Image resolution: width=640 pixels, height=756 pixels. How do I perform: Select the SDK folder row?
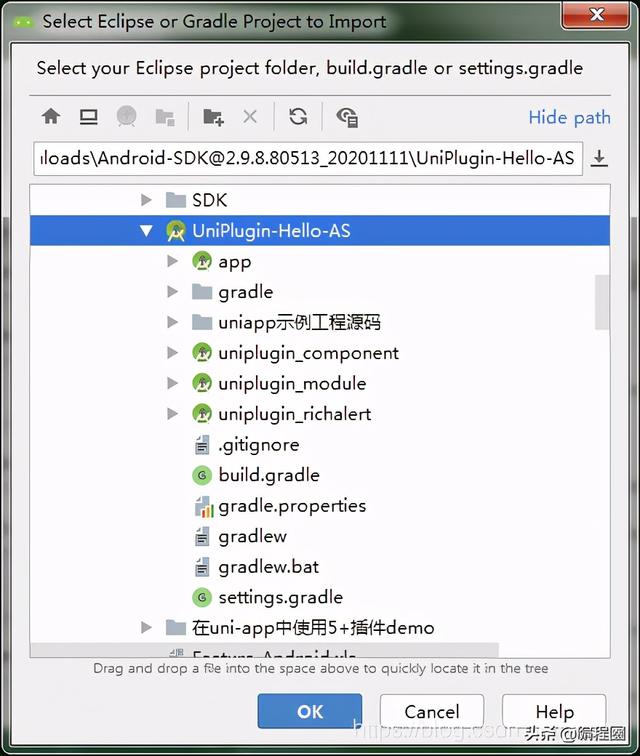point(320,200)
